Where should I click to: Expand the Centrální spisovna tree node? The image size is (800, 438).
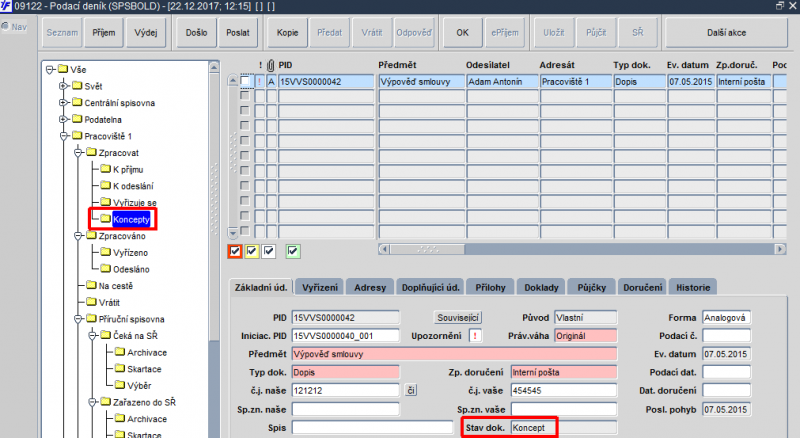pos(63,103)
